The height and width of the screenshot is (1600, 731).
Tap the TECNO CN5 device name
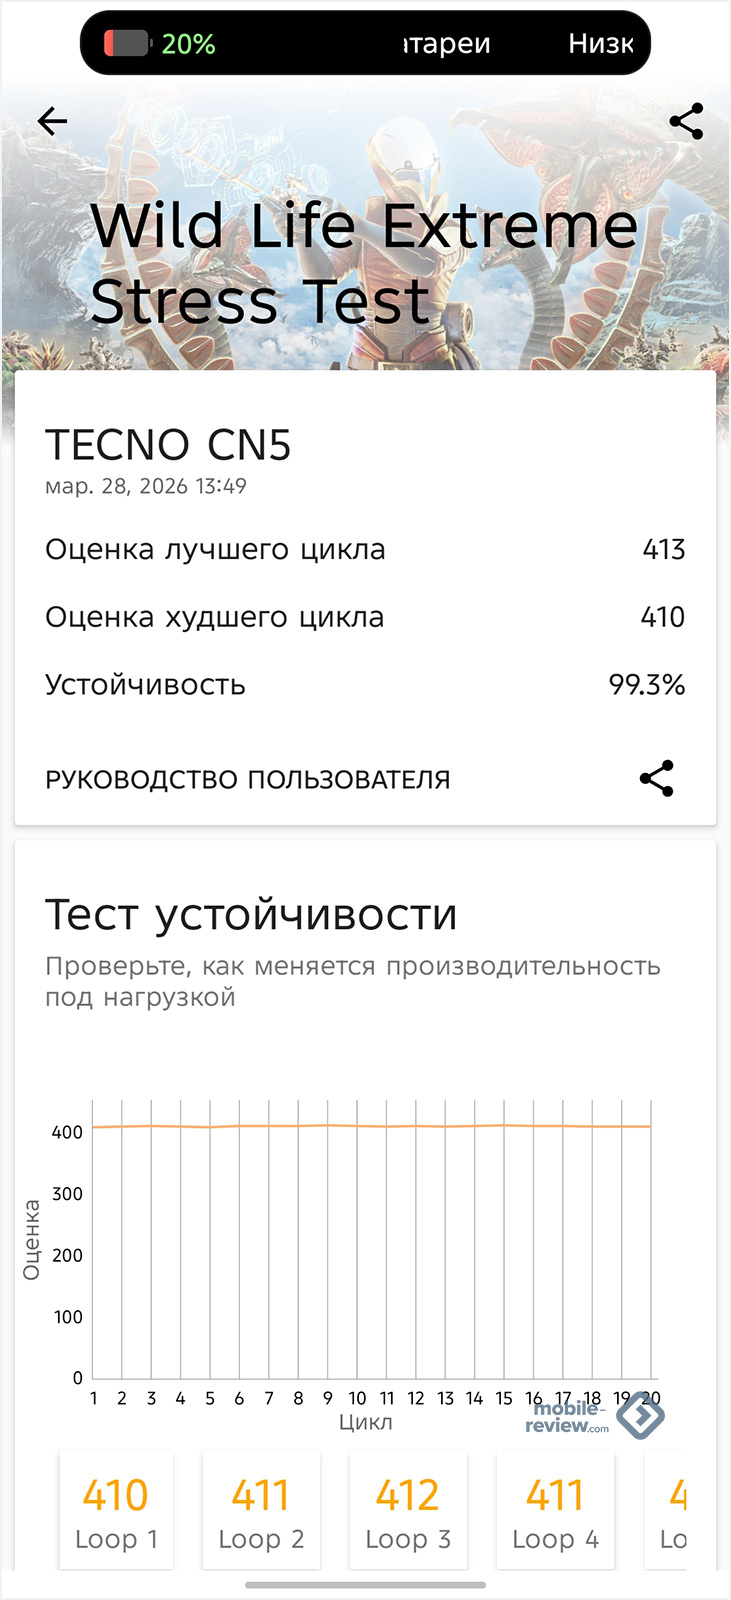[168, 445]
